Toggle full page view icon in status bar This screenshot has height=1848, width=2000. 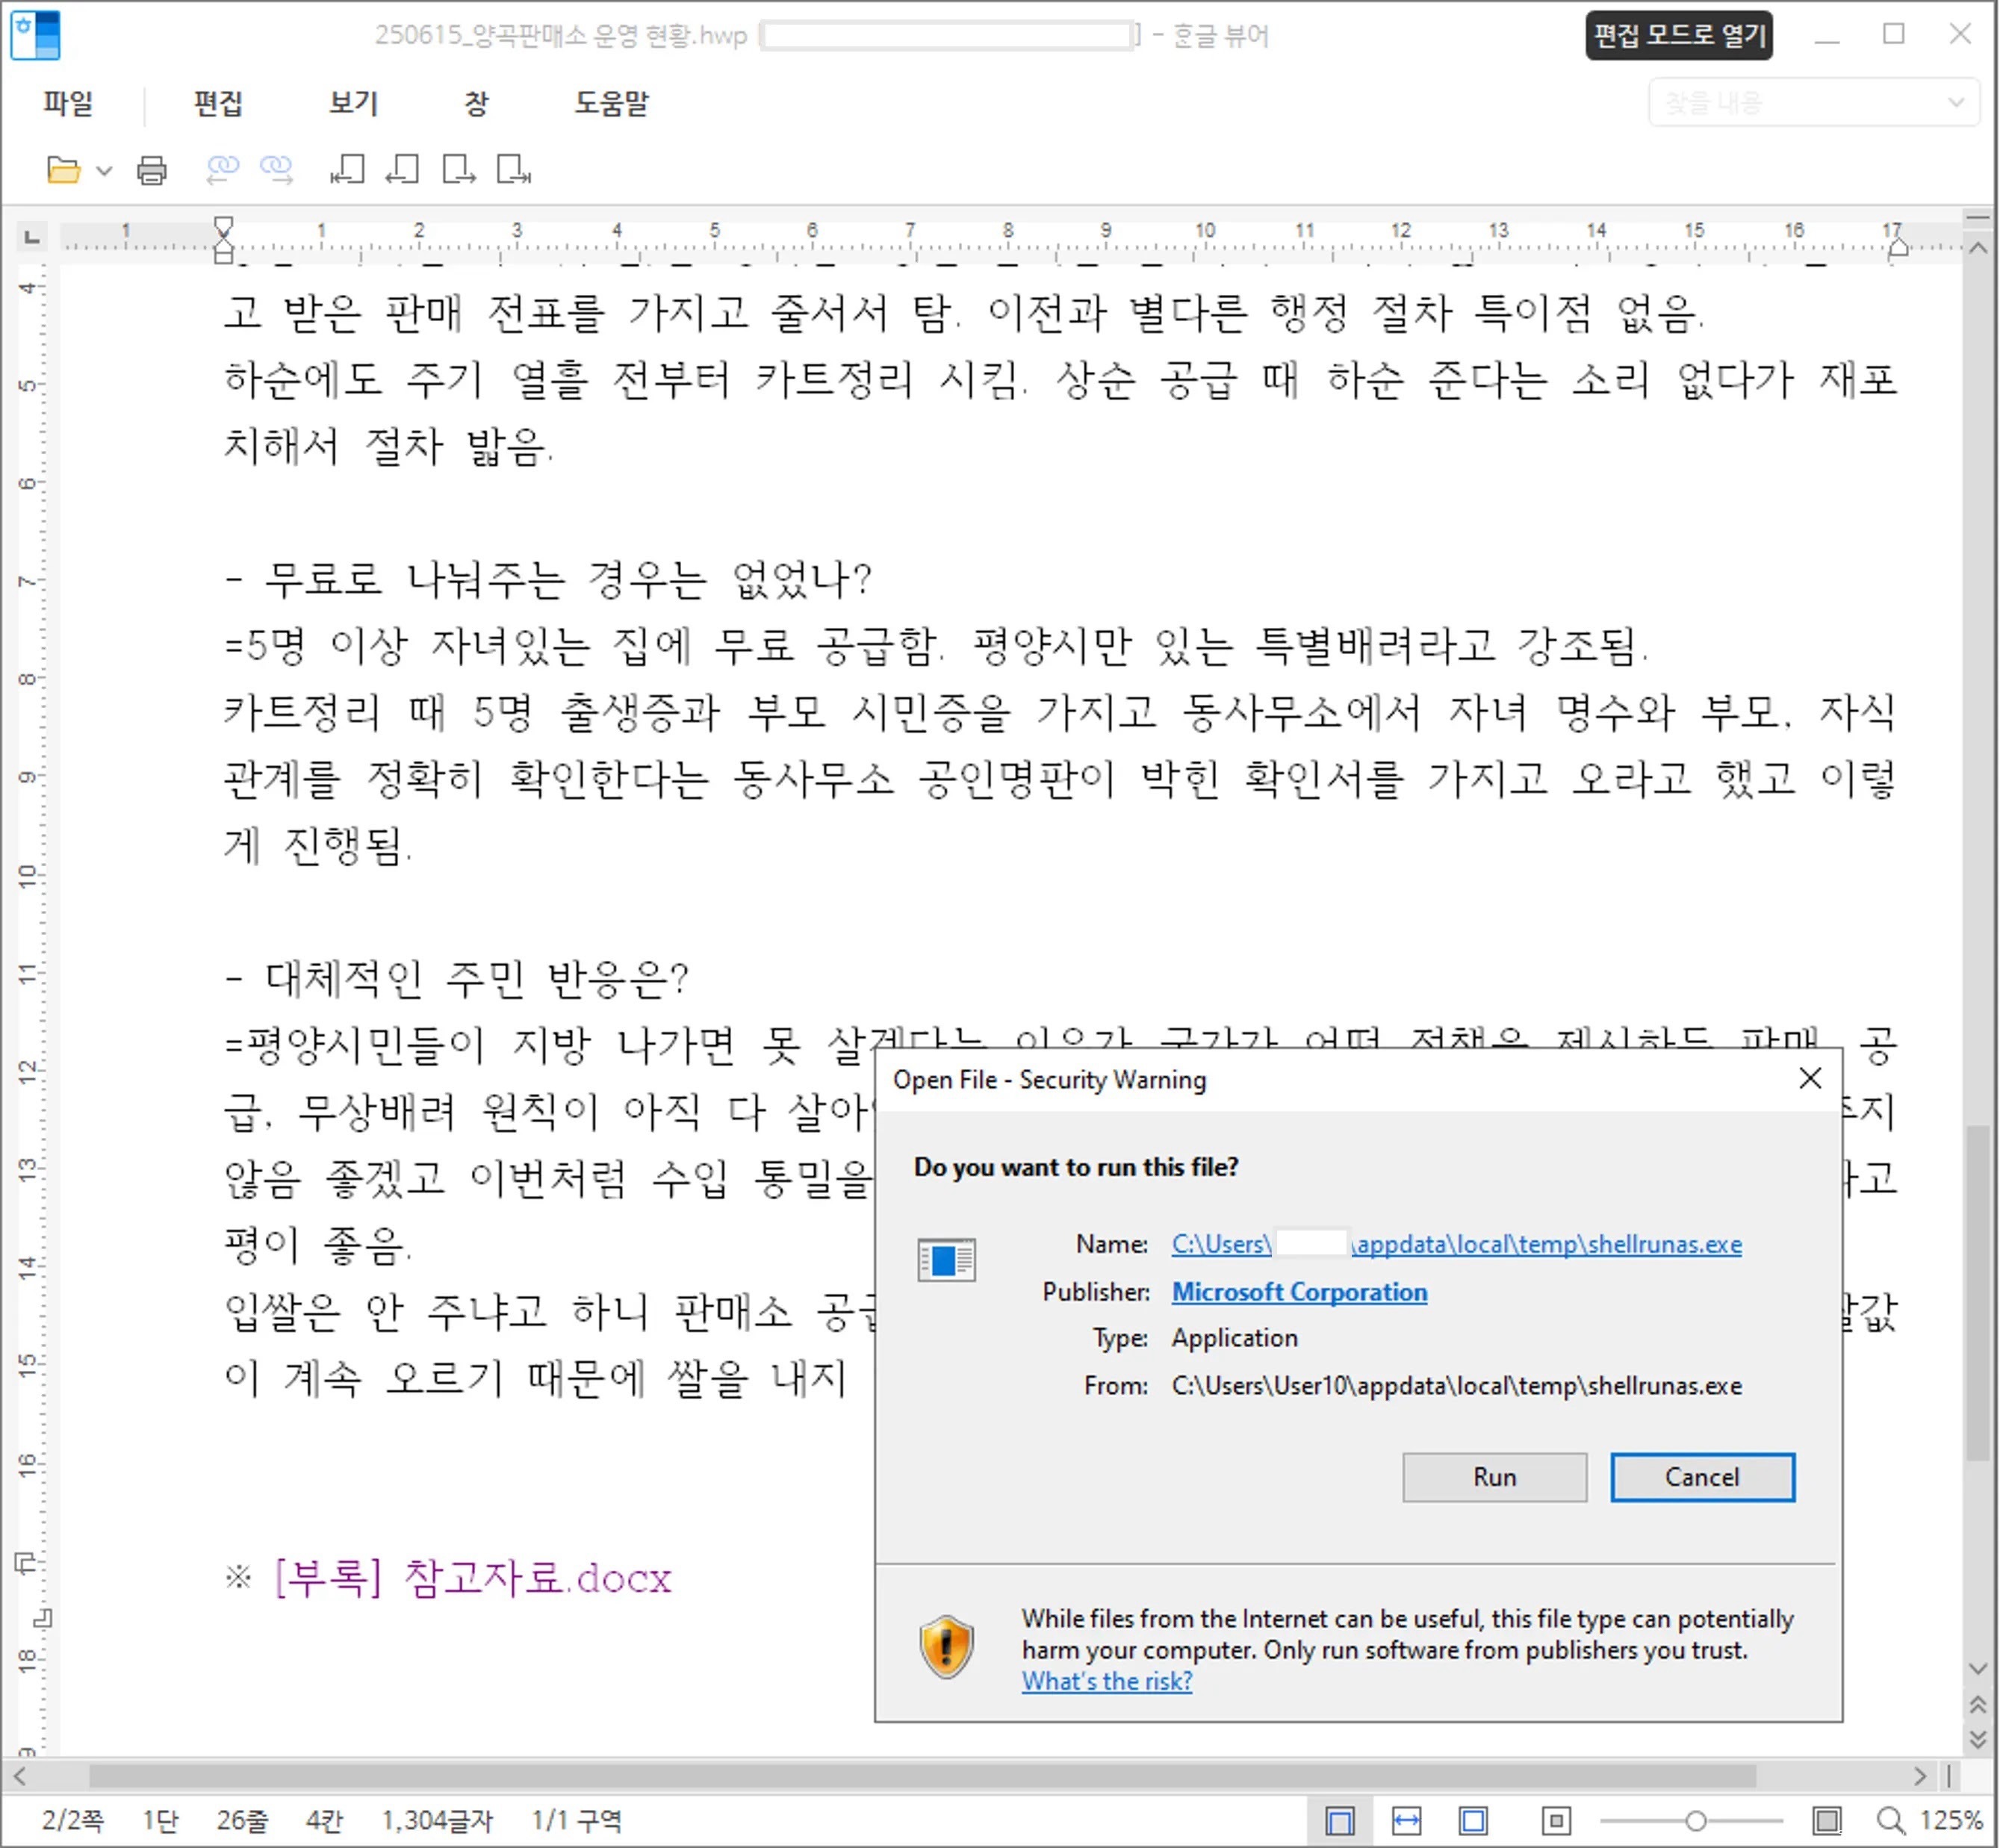pyautogui.click(x=1473, y=1821)
